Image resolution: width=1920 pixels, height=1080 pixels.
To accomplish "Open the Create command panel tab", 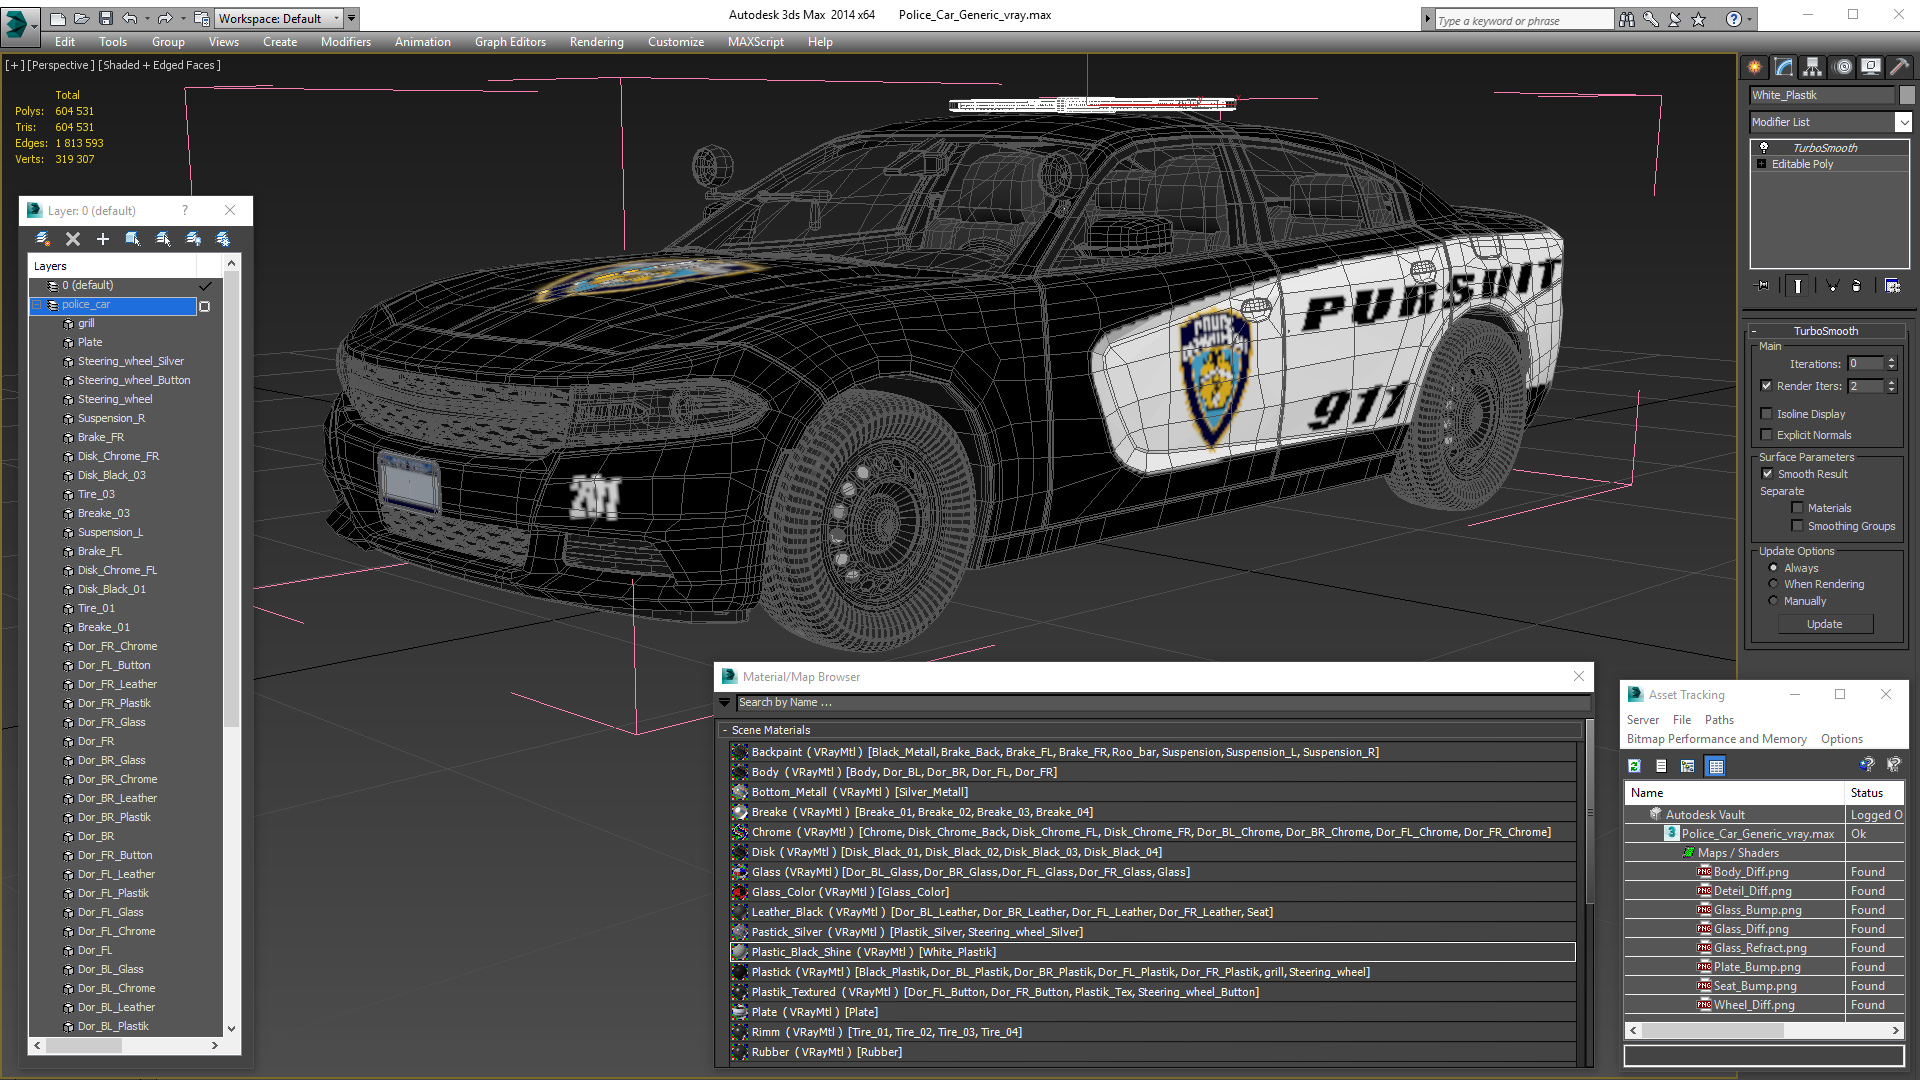I will (1755, 67).
